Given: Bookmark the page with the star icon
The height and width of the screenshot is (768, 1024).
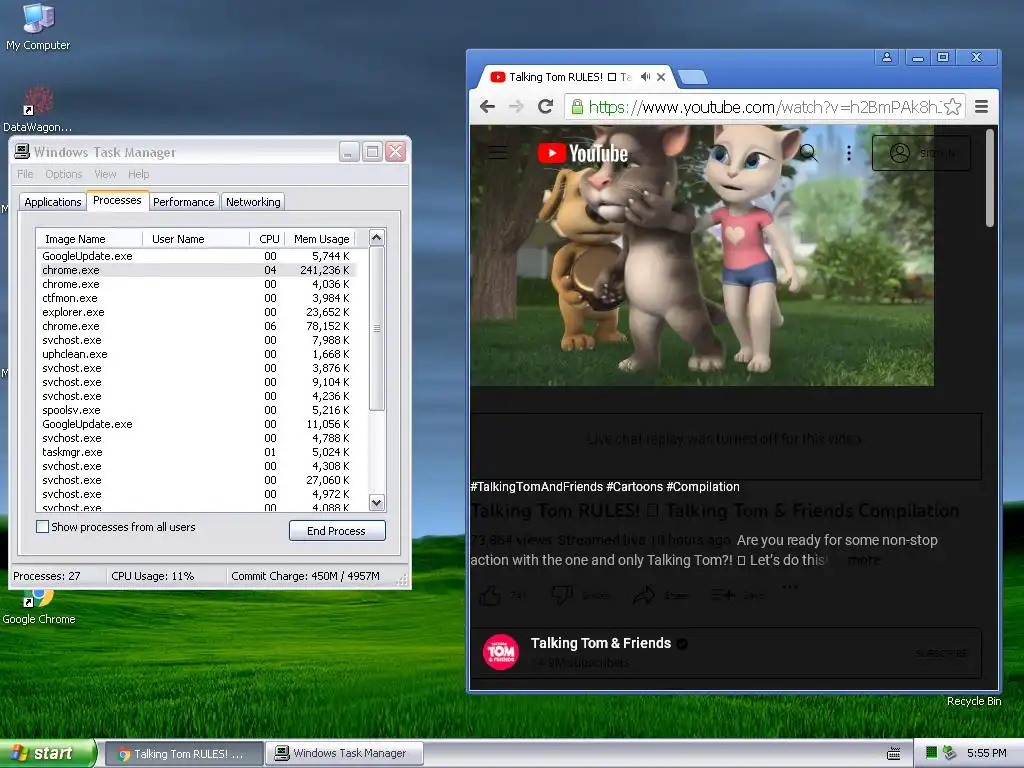Looking at the screenshot, I should [953, 106].
